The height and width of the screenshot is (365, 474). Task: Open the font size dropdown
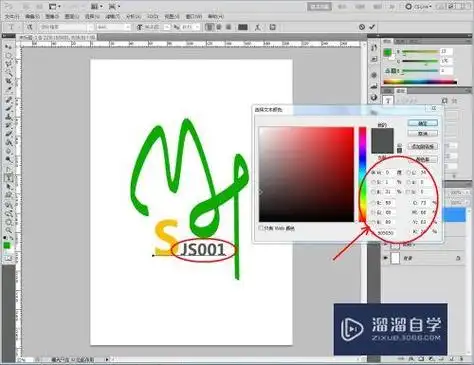click(x=167, y=27)
